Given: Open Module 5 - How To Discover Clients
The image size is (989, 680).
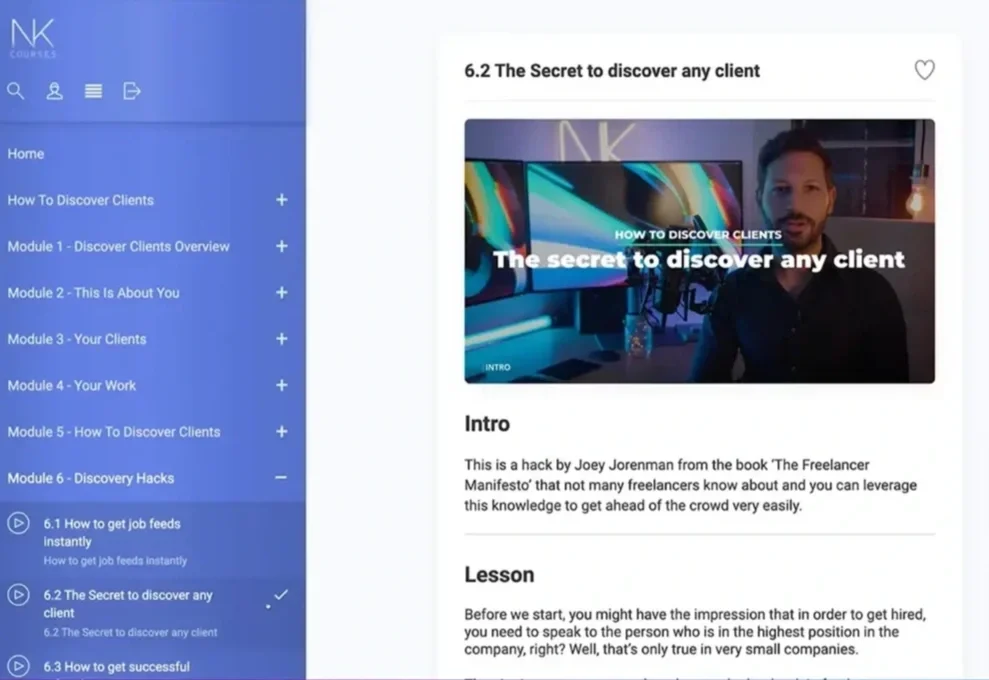Looking at the screenshot, I should tap(113, 431).
